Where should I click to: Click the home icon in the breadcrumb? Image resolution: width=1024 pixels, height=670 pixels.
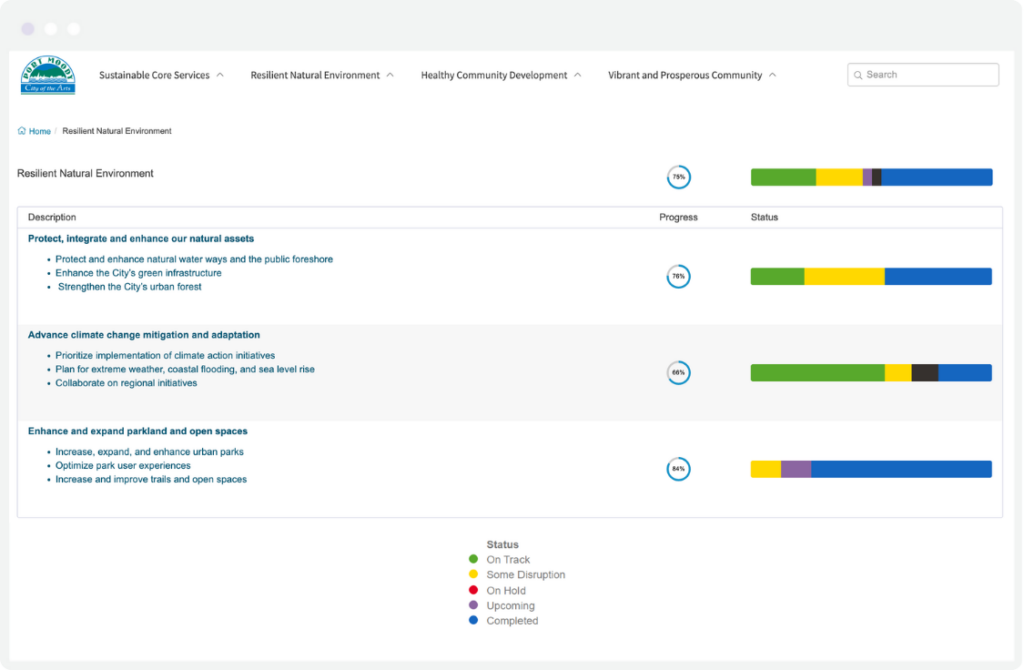click(22, 131)
